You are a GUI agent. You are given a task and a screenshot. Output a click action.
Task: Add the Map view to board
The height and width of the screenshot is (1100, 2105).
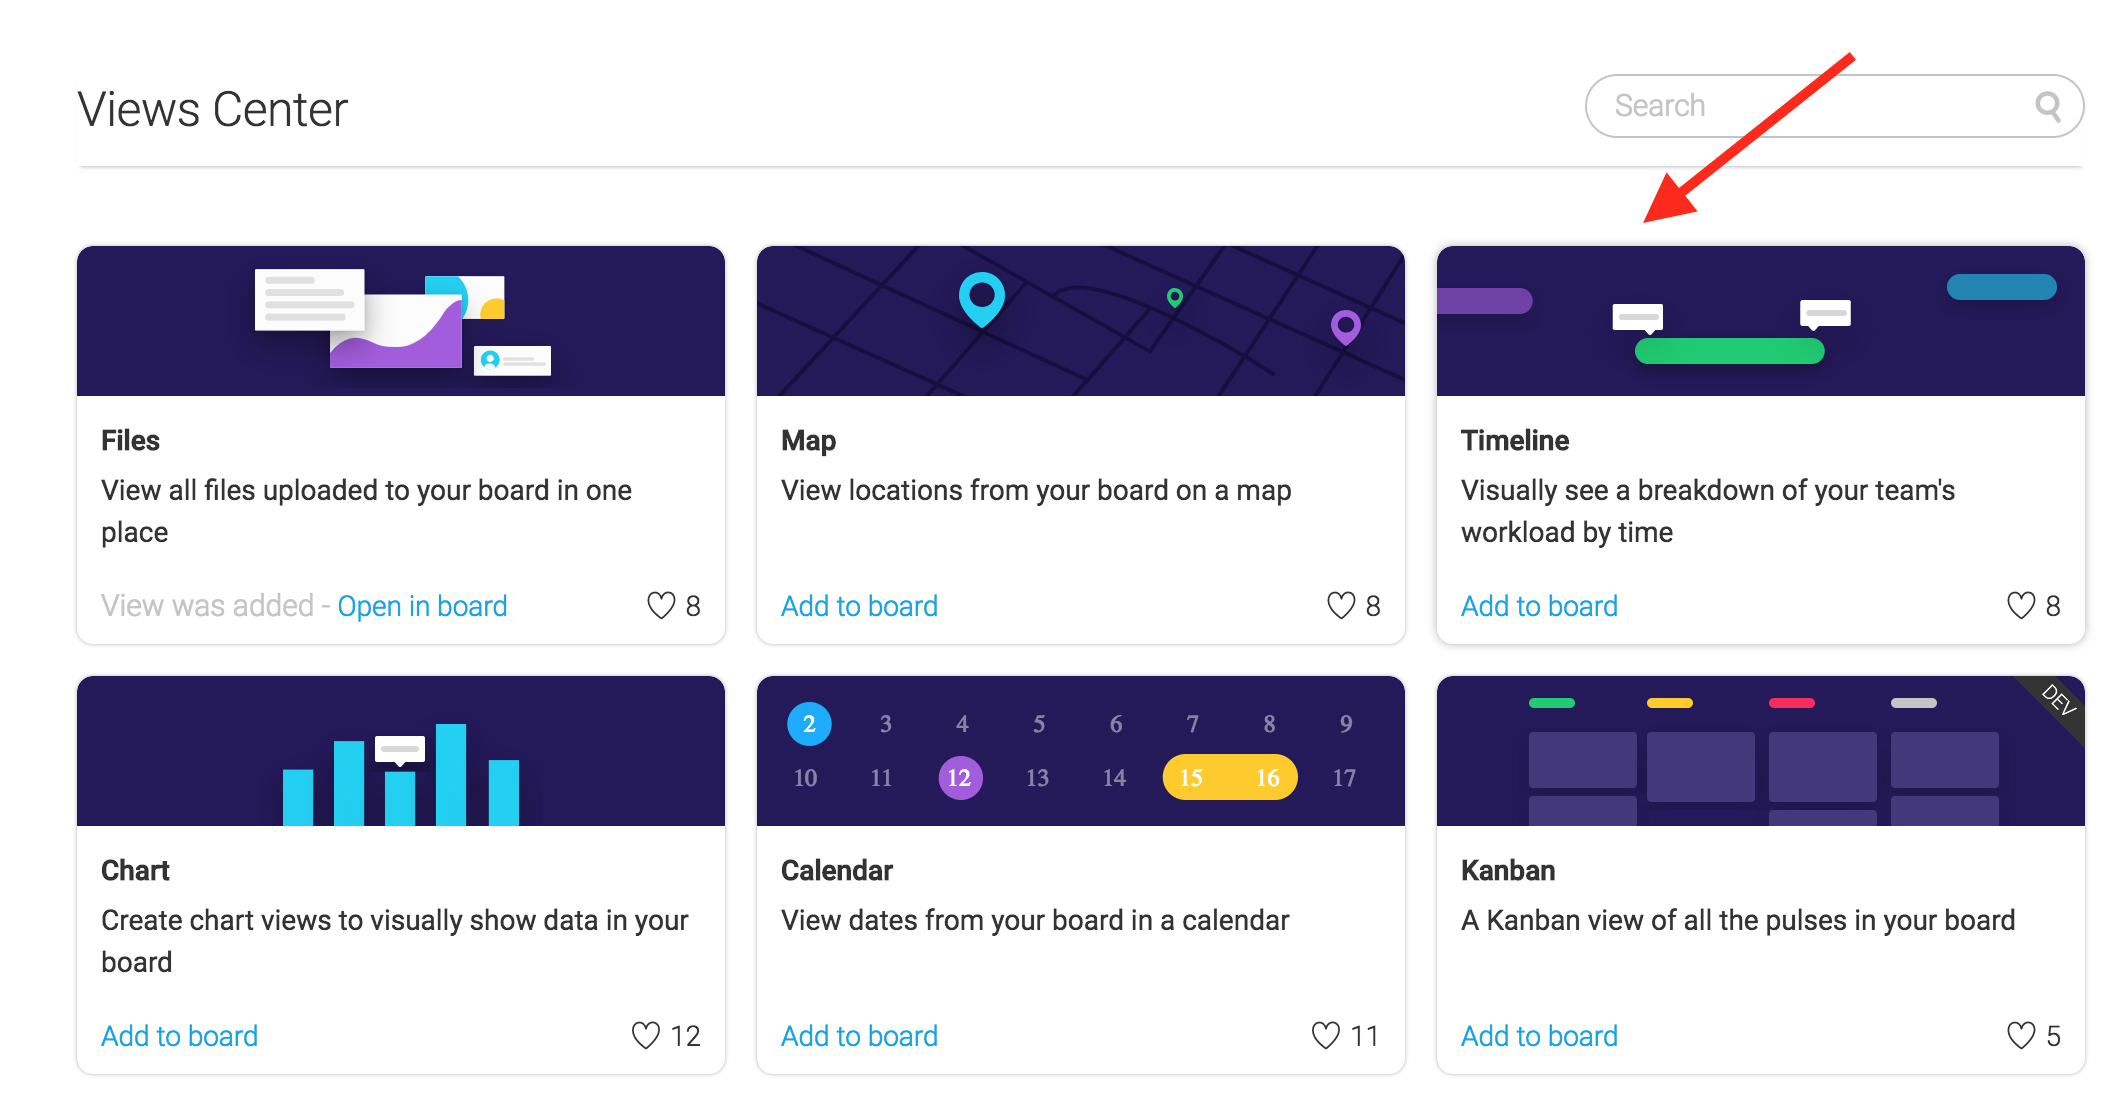(859, 606)
